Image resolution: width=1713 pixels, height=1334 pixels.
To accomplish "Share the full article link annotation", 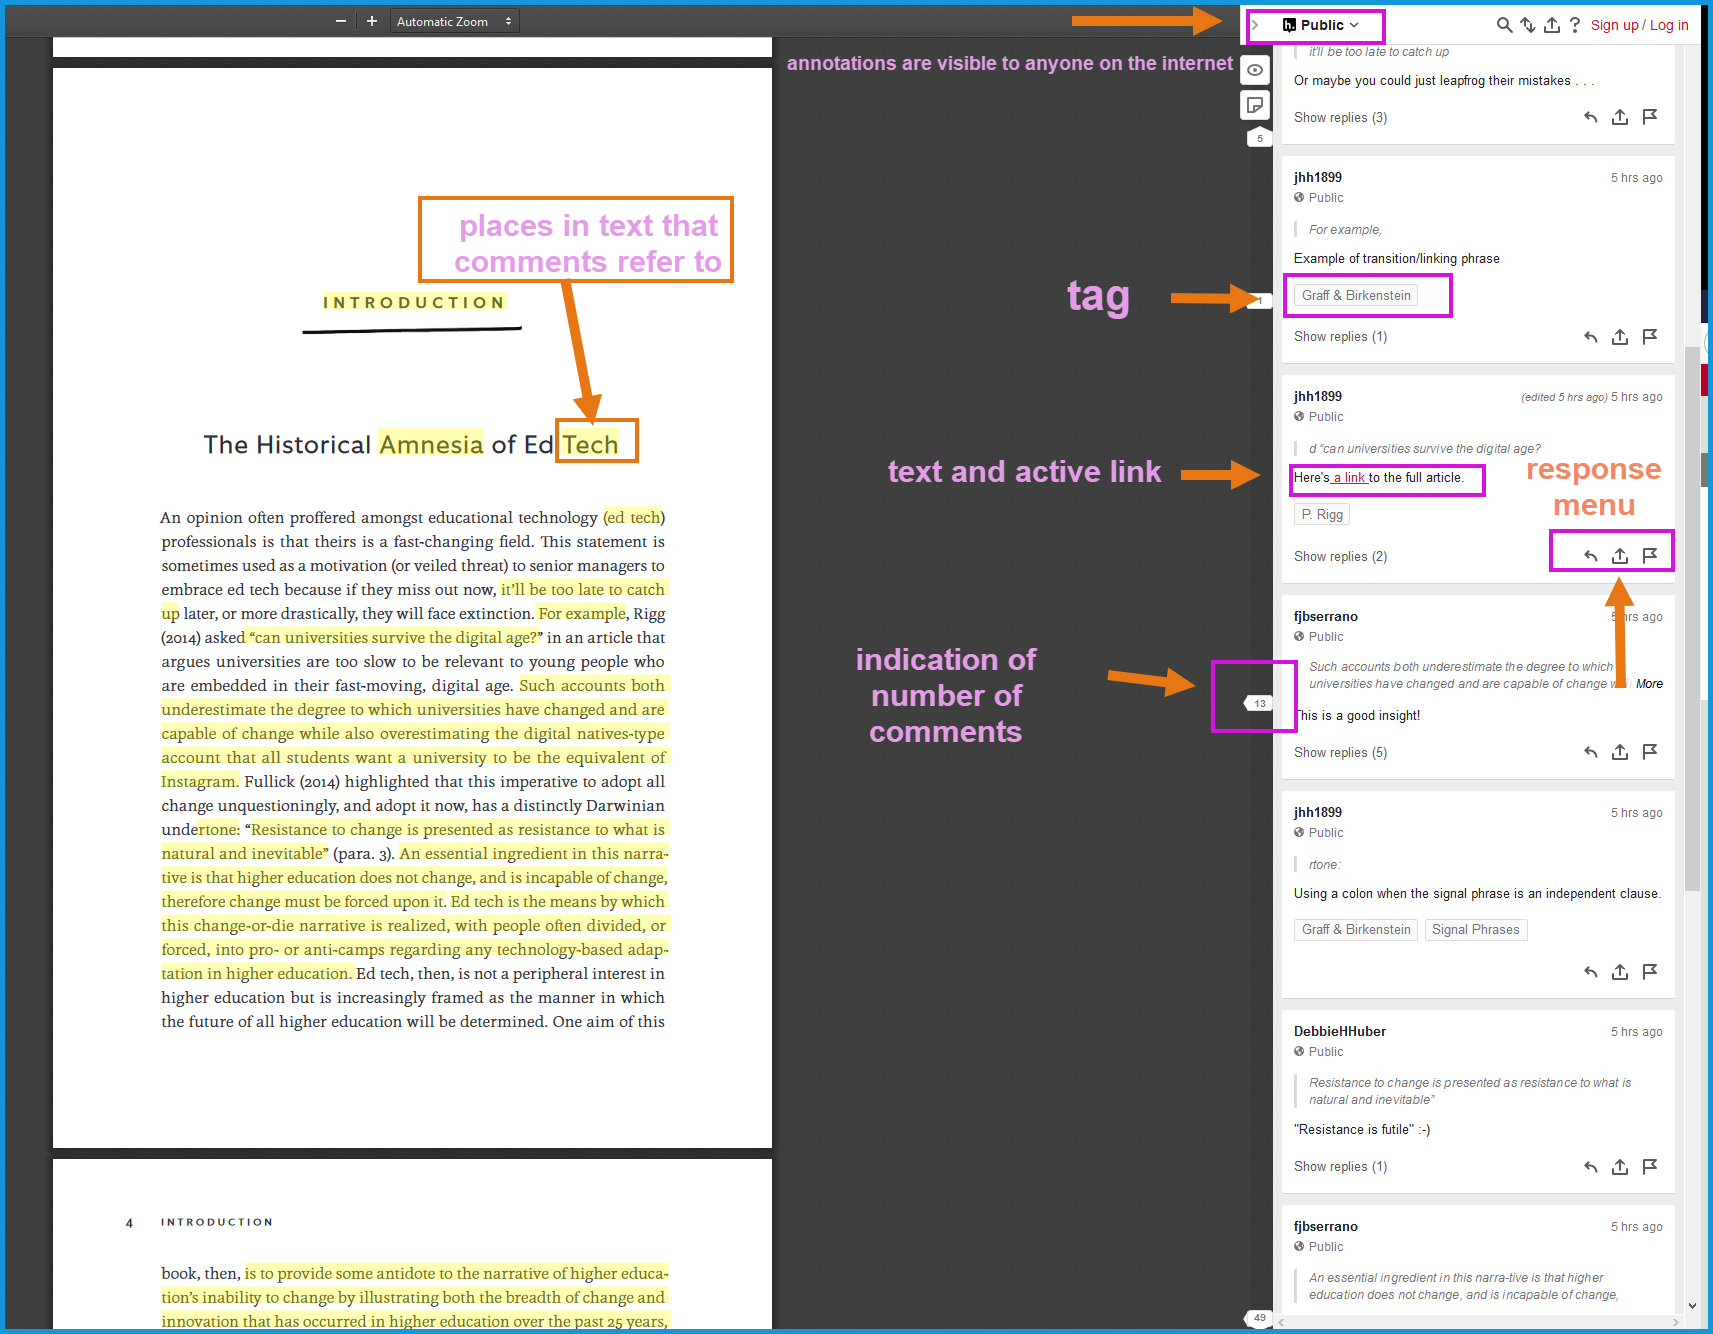I will tap(1620, 556).
